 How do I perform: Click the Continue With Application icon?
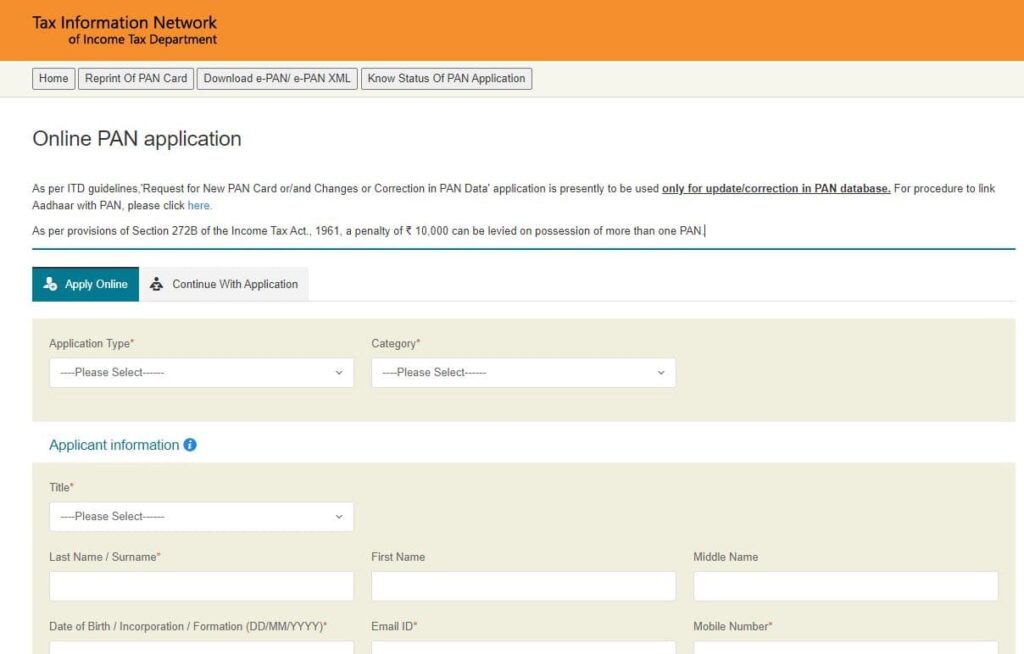(x=156, y=284)
